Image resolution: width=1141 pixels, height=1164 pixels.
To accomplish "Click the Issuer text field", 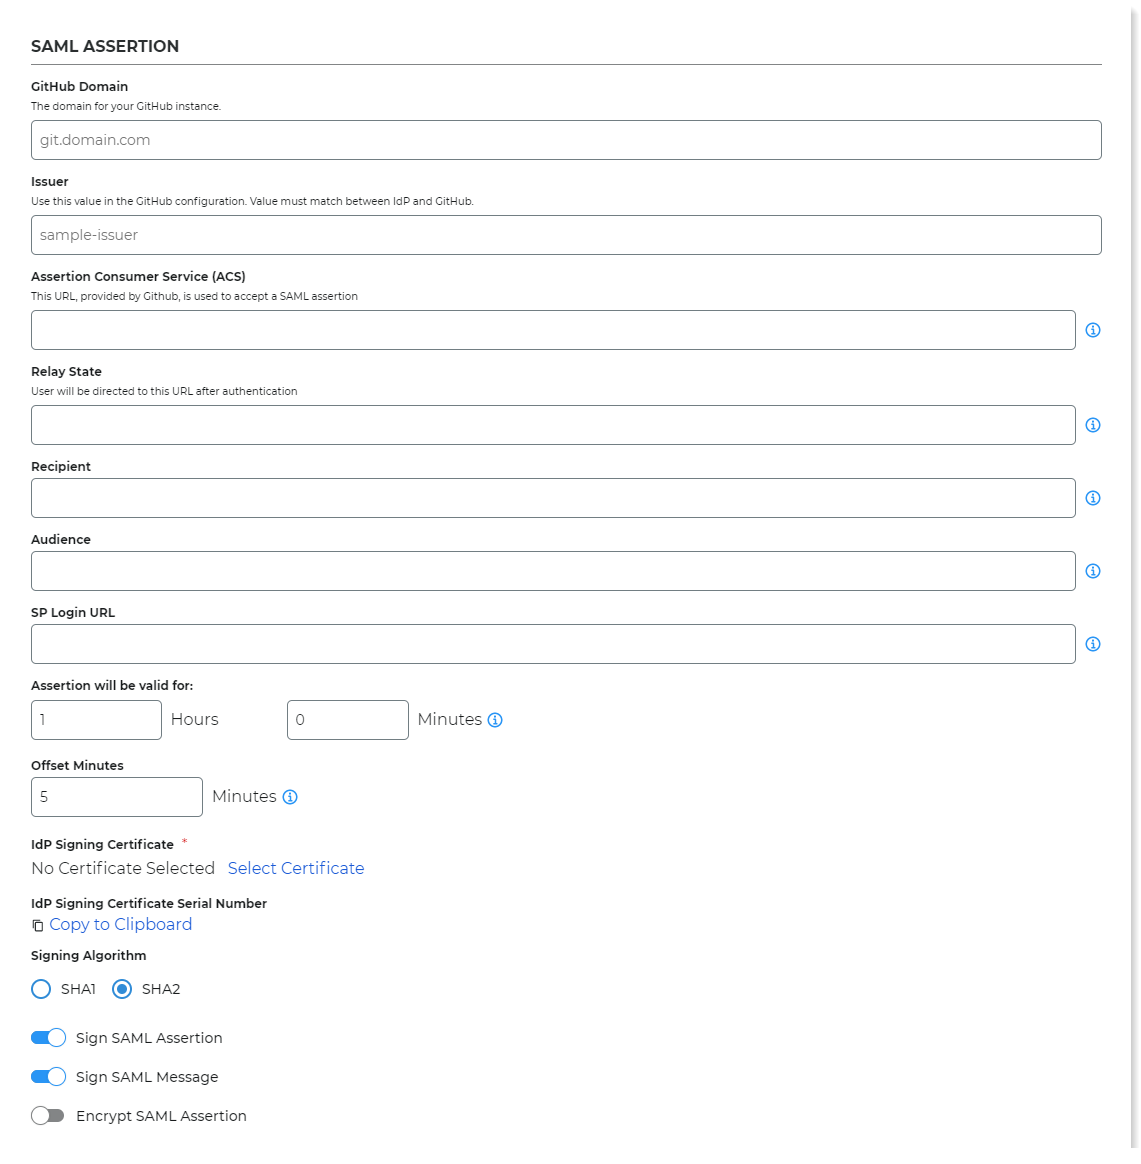I will 565,235.
